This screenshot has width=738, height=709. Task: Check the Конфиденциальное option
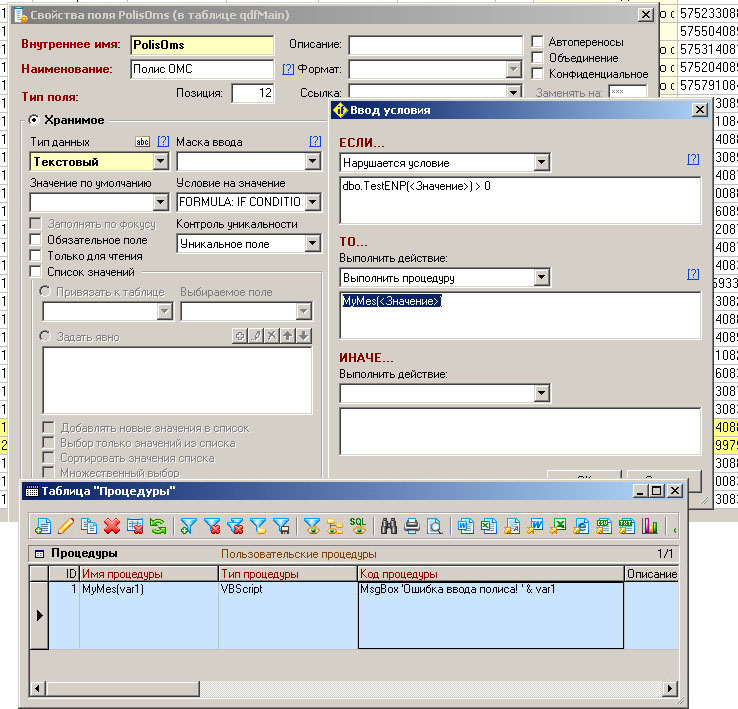[x=537, y=73]
